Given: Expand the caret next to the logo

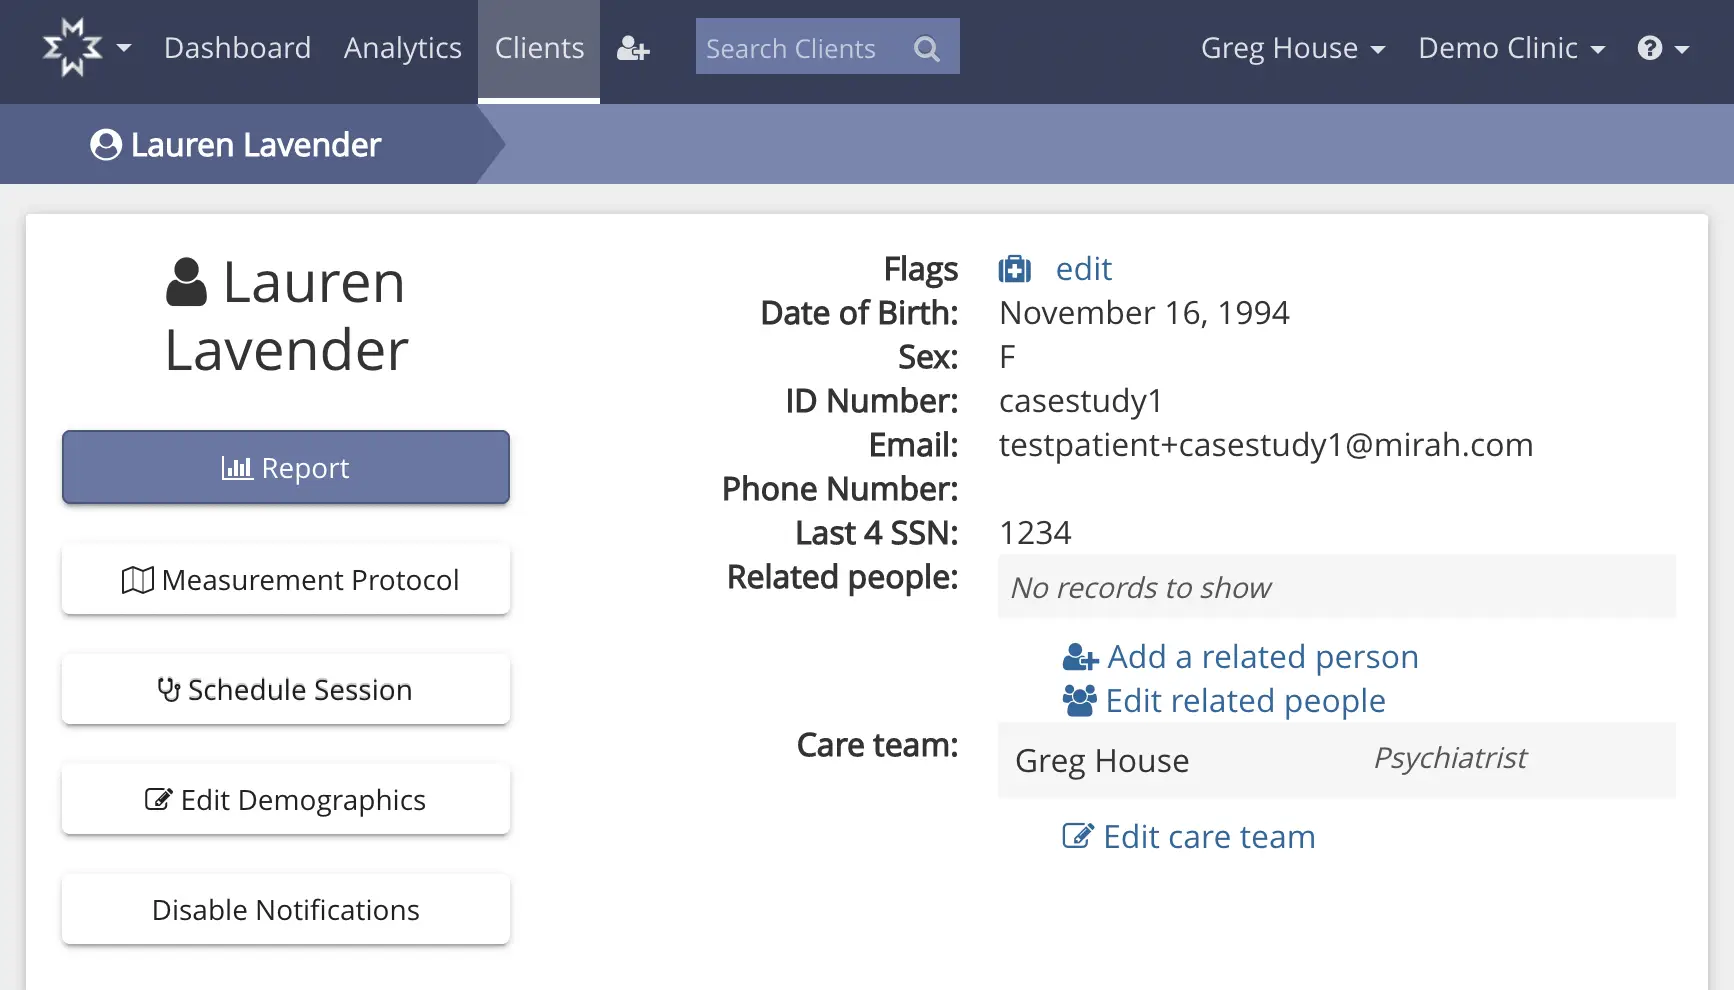Looking at the screenshot, I should [124, 48].
